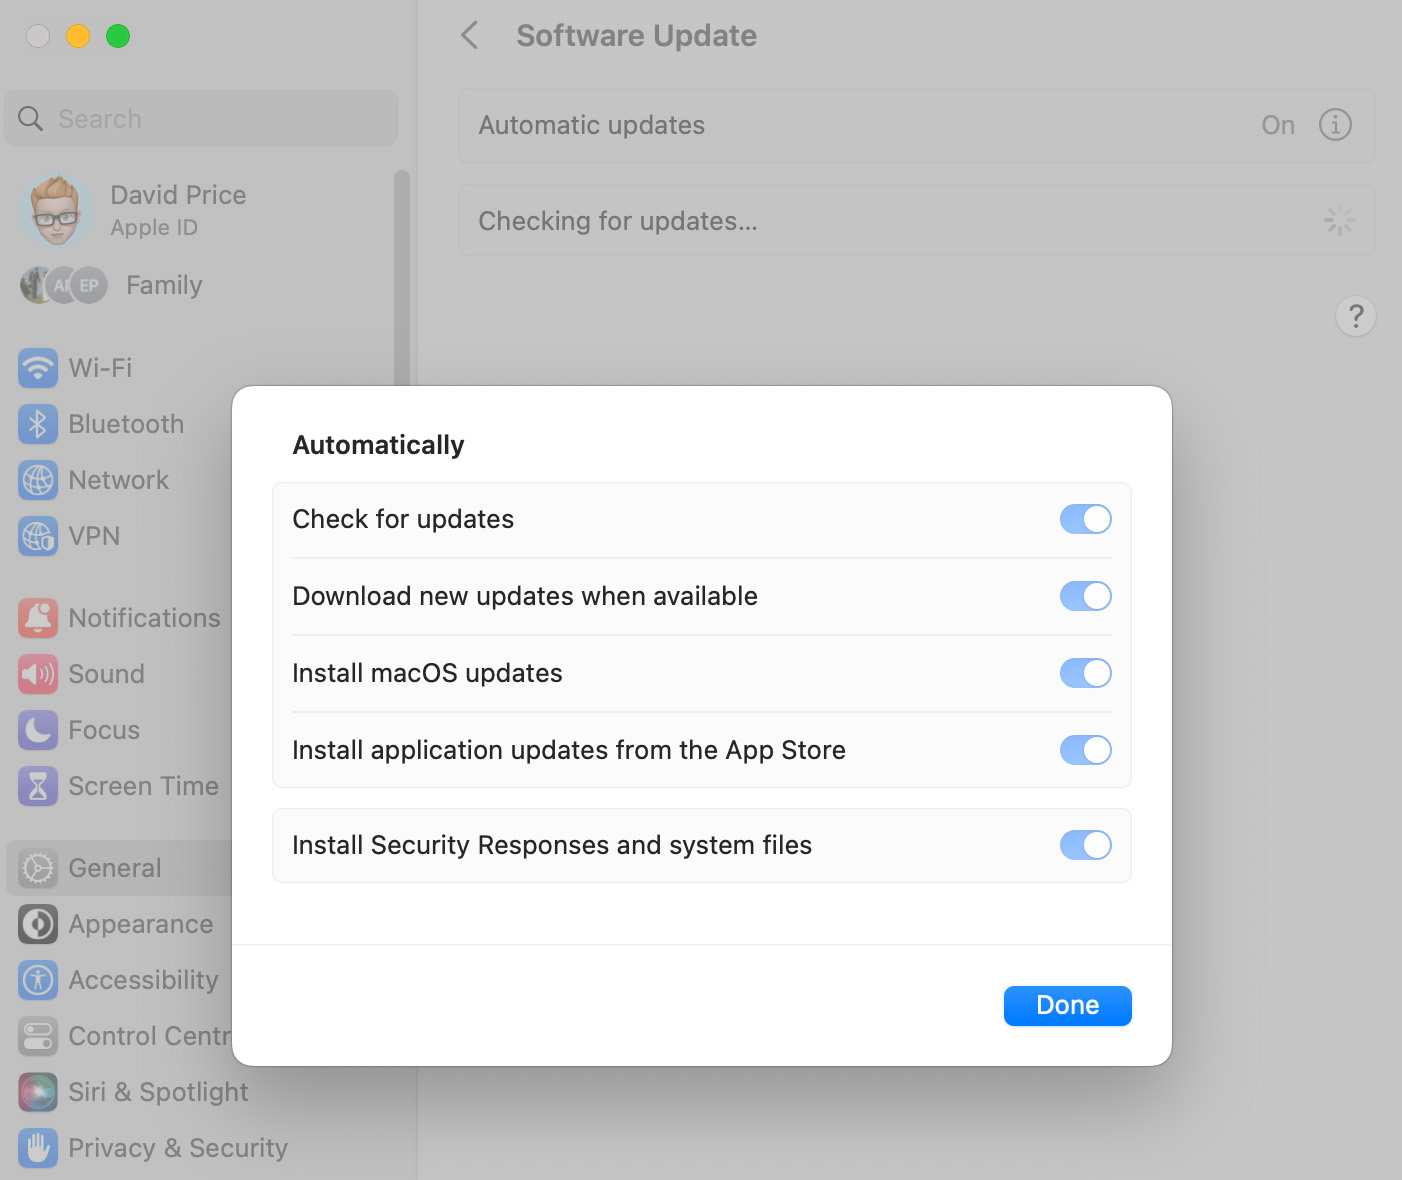Image resolution: width=1402 pixels, height=1180 pixels.
Task: Disable Download new updates when available
Action: 1085,596
